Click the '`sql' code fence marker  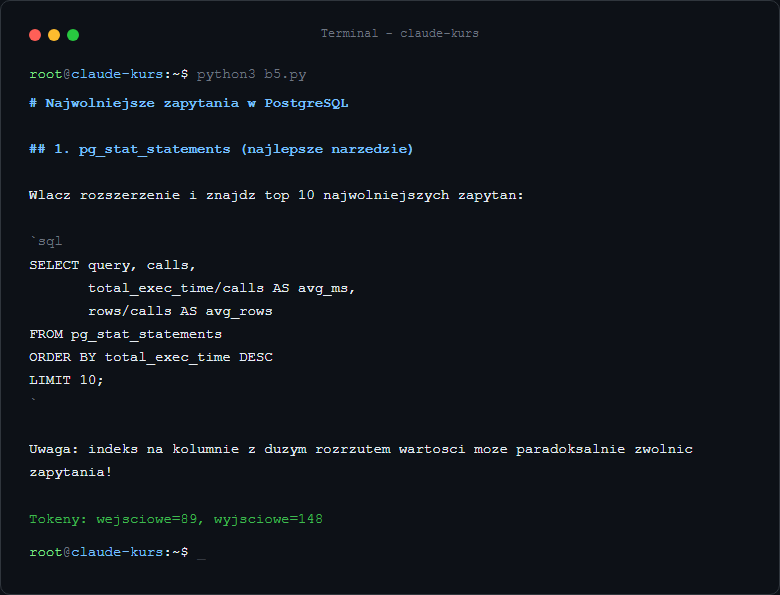(x=46, y=241)
